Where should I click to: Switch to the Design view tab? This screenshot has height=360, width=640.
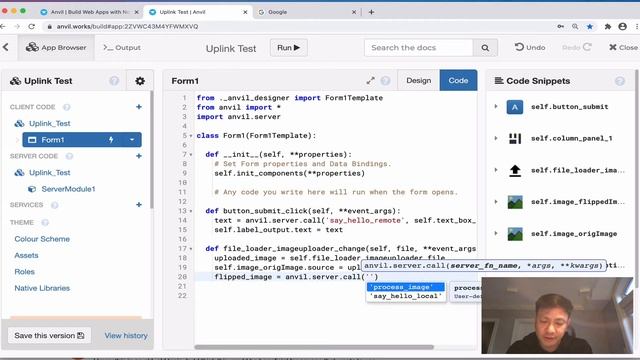418,80
